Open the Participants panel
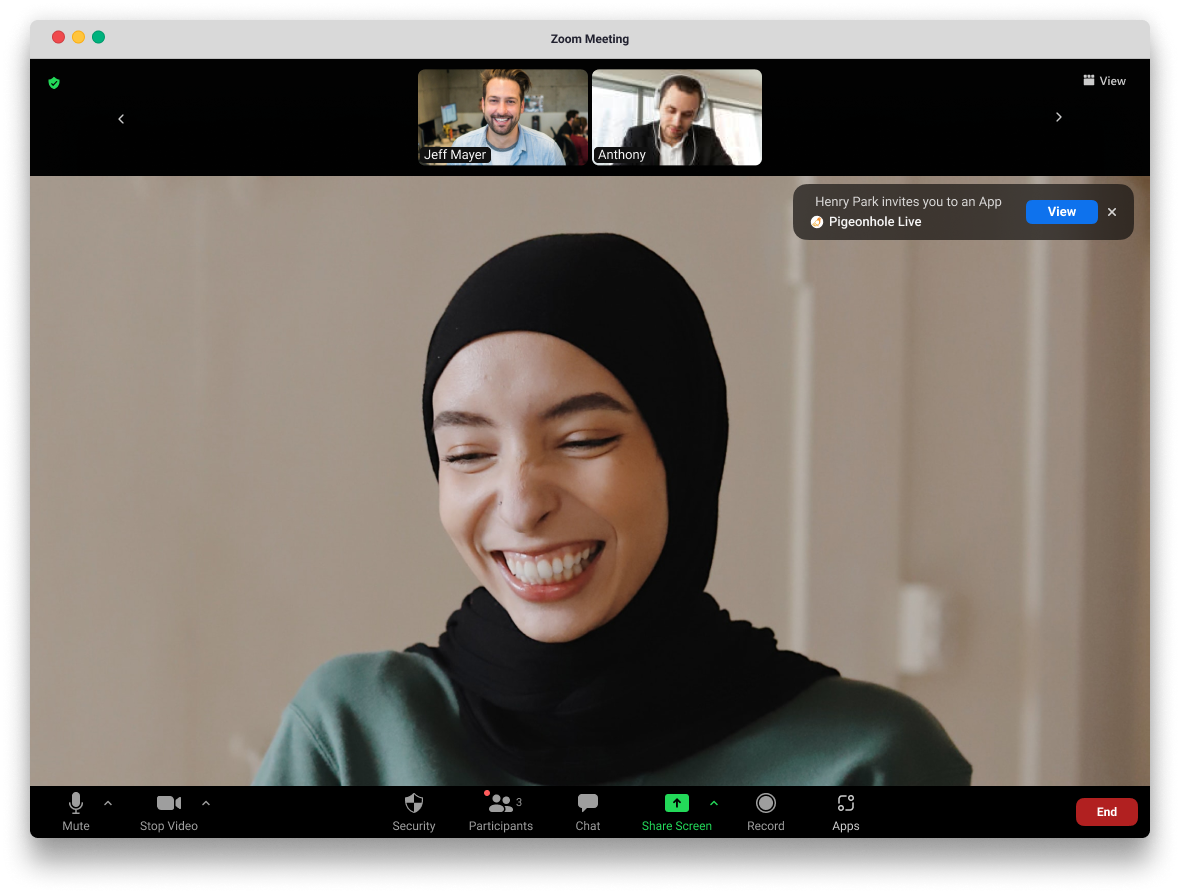The image size is (1180, 893). [x=500, y=804]
